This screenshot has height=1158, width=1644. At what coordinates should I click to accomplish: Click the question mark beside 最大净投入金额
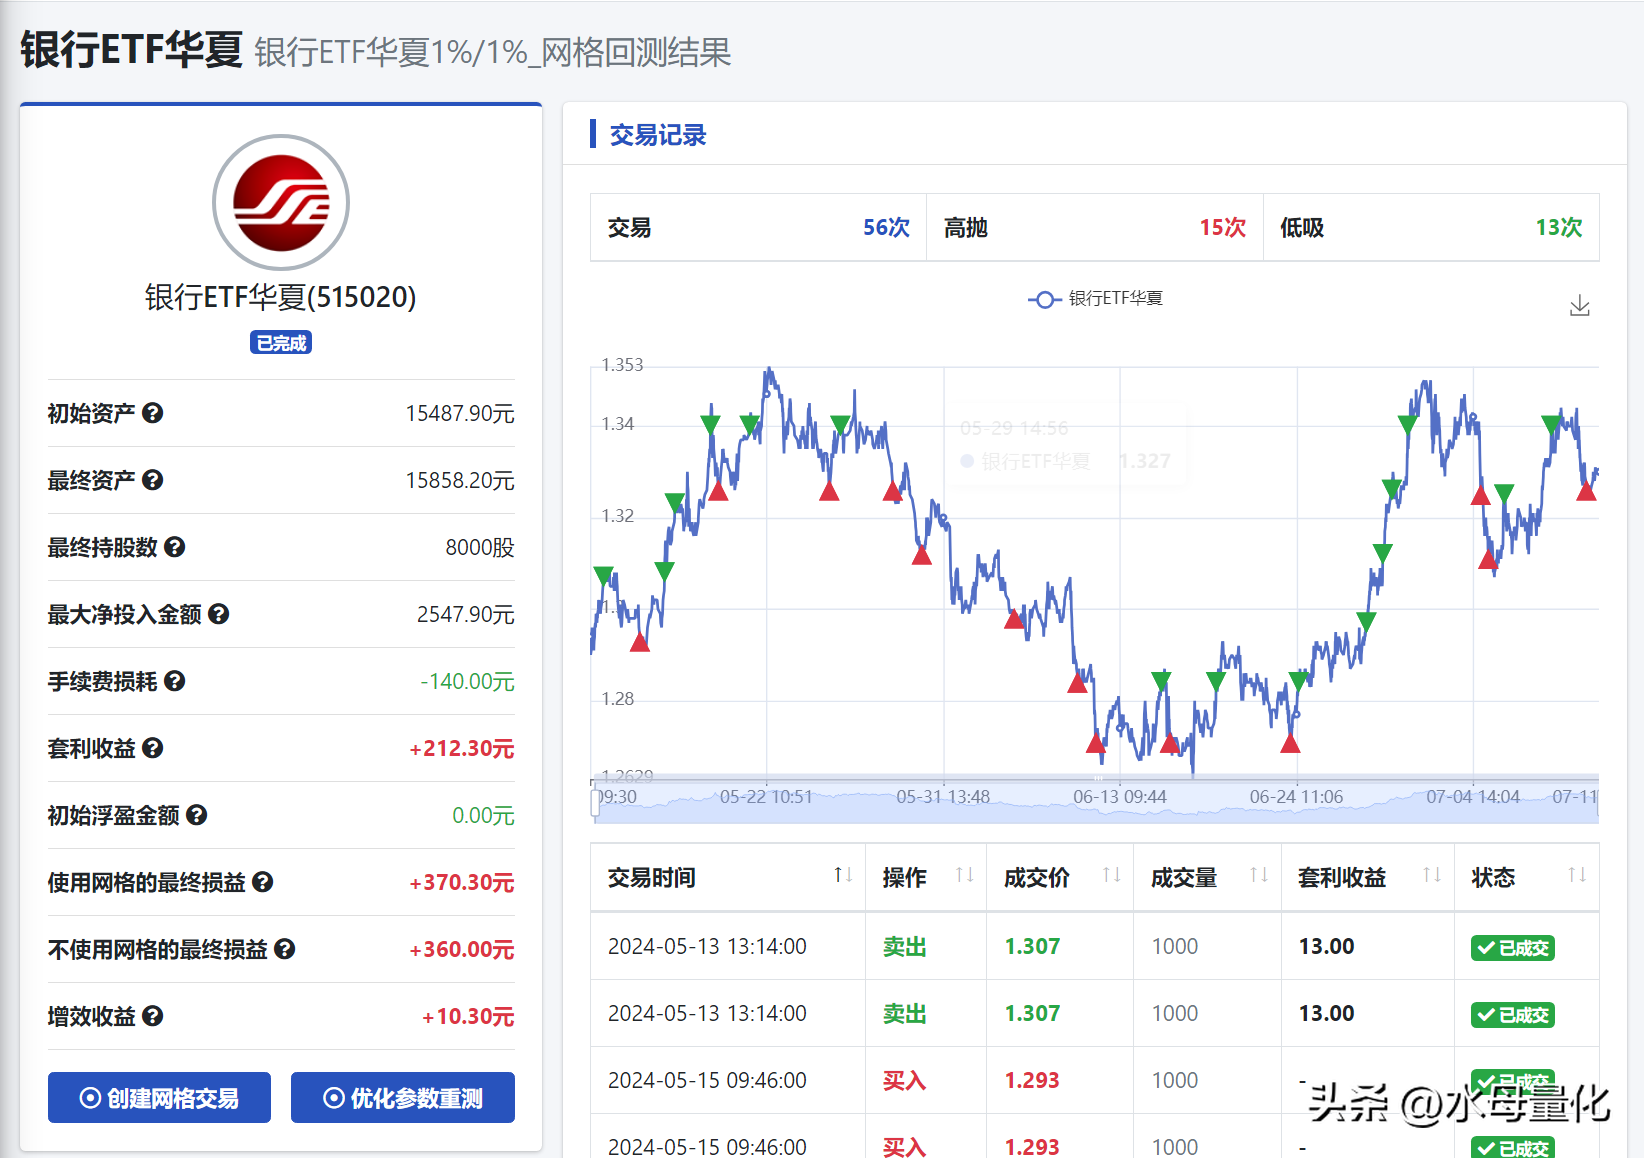[x=218, y=614]
